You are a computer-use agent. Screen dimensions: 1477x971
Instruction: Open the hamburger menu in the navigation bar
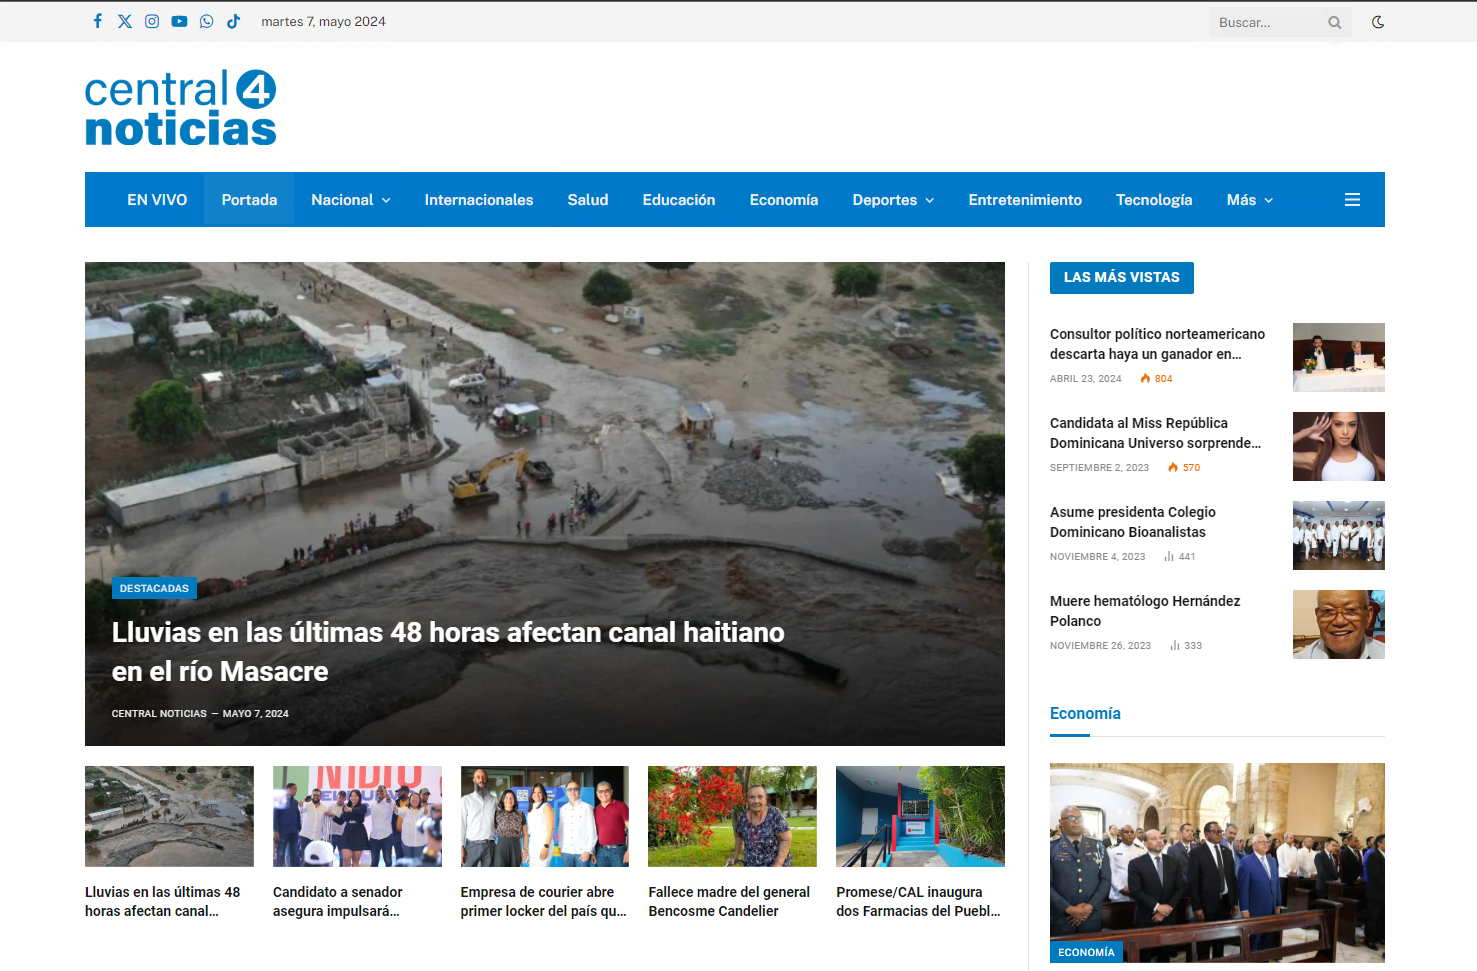coord(1352,199)
